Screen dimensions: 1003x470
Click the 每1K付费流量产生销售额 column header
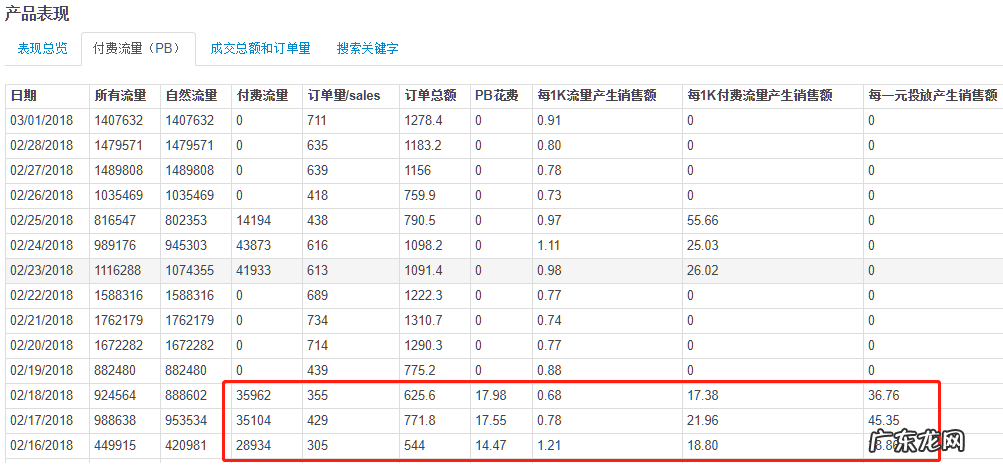pos(760,96)
